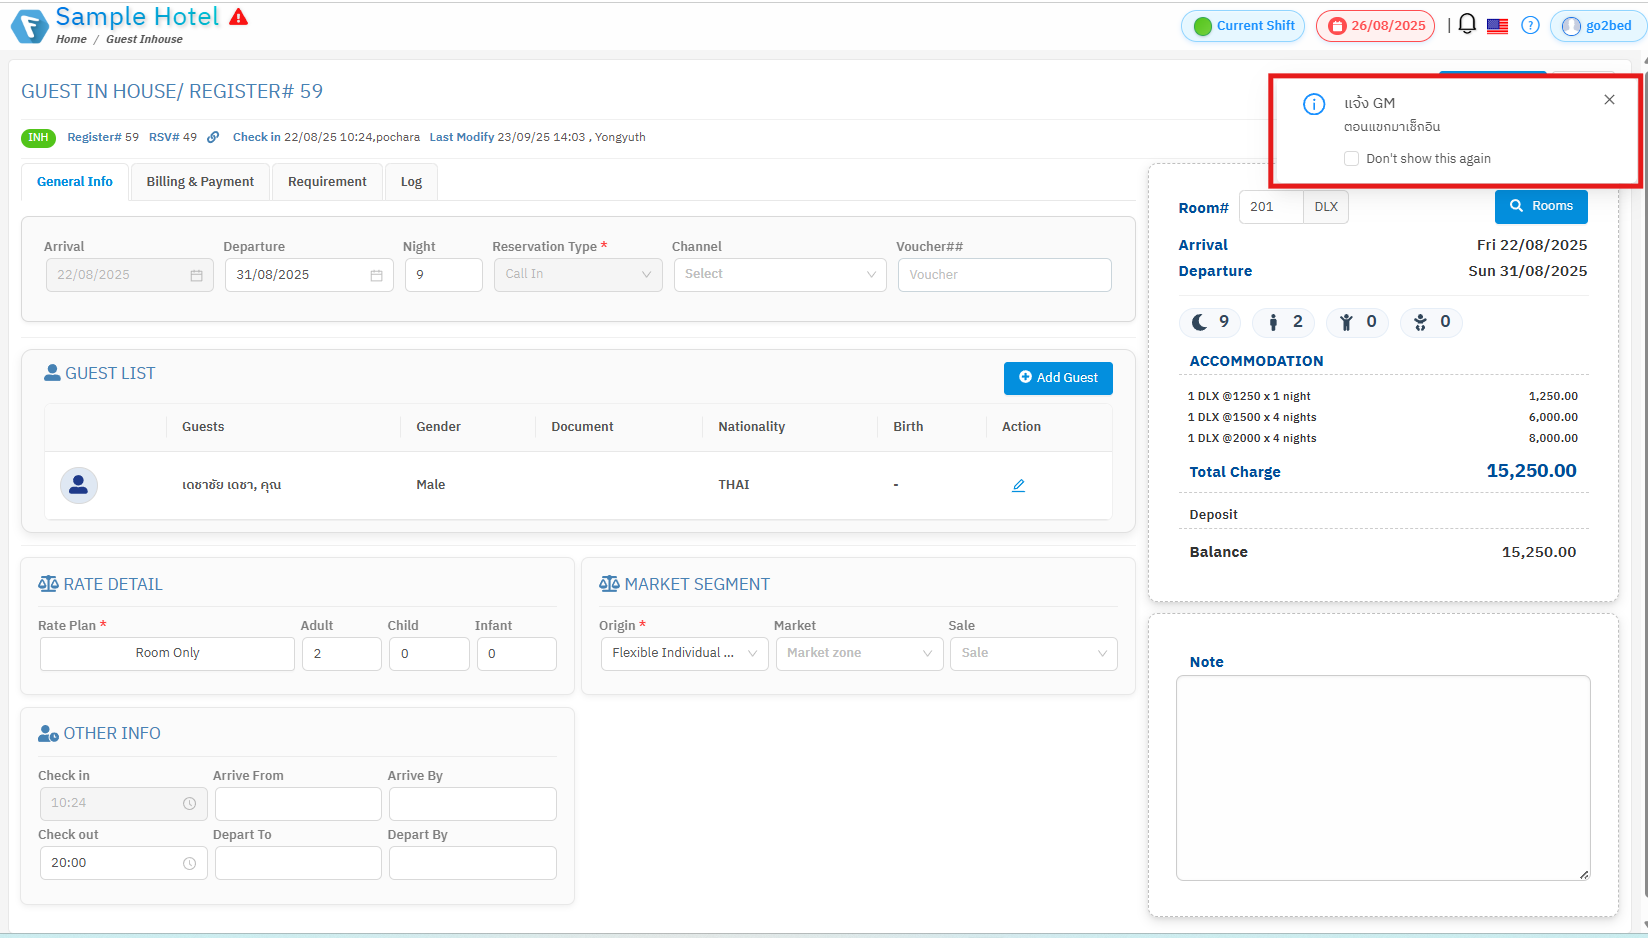Open the Sale dropdown
The image size is (1648, 938).
pos(1033,654)
